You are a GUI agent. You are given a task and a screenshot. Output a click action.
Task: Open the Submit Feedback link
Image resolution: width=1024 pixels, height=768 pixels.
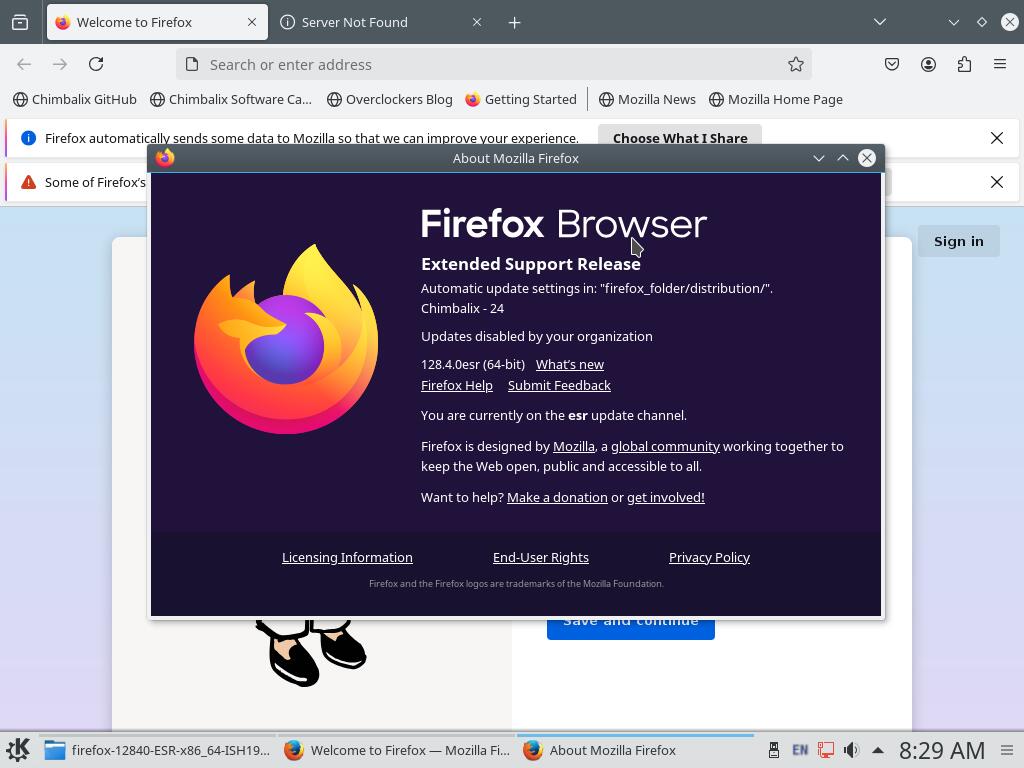point(559,385)
